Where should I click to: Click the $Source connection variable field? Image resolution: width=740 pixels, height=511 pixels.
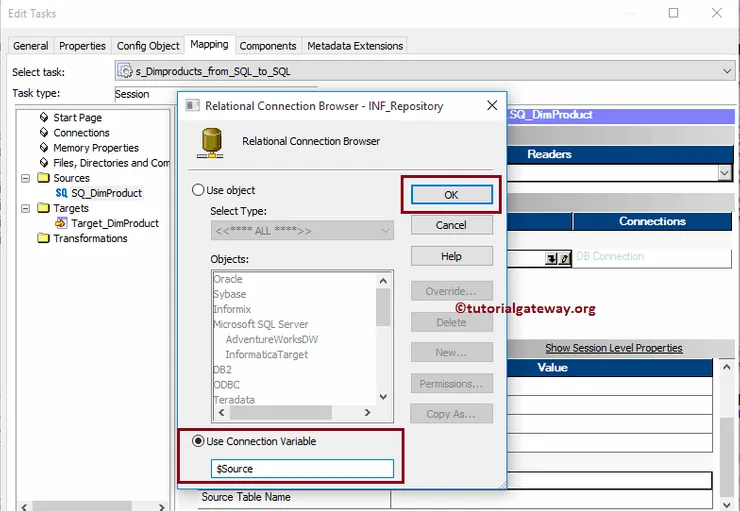click(x=302, y=469)
